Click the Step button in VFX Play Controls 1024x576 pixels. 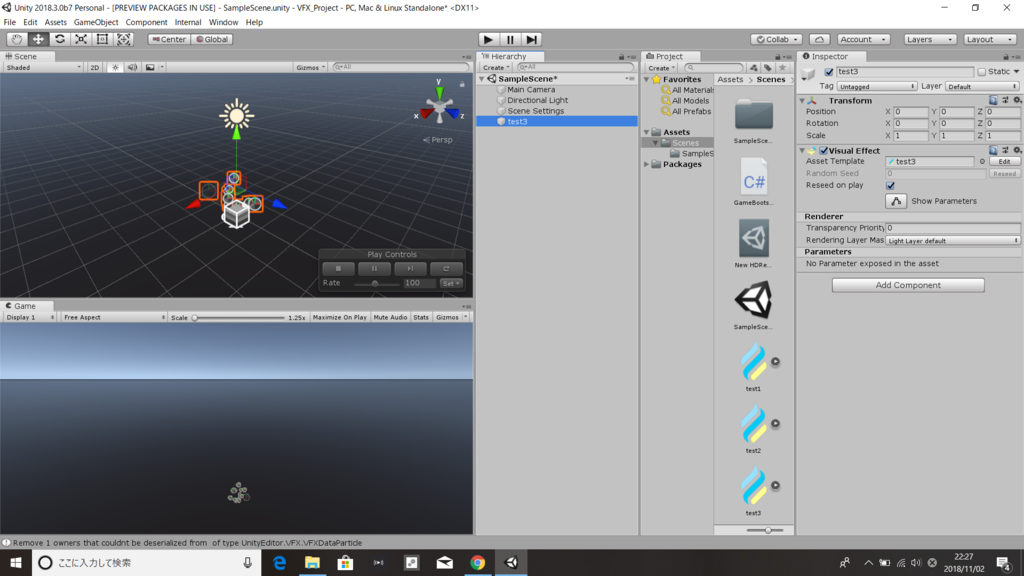(410, 268)
